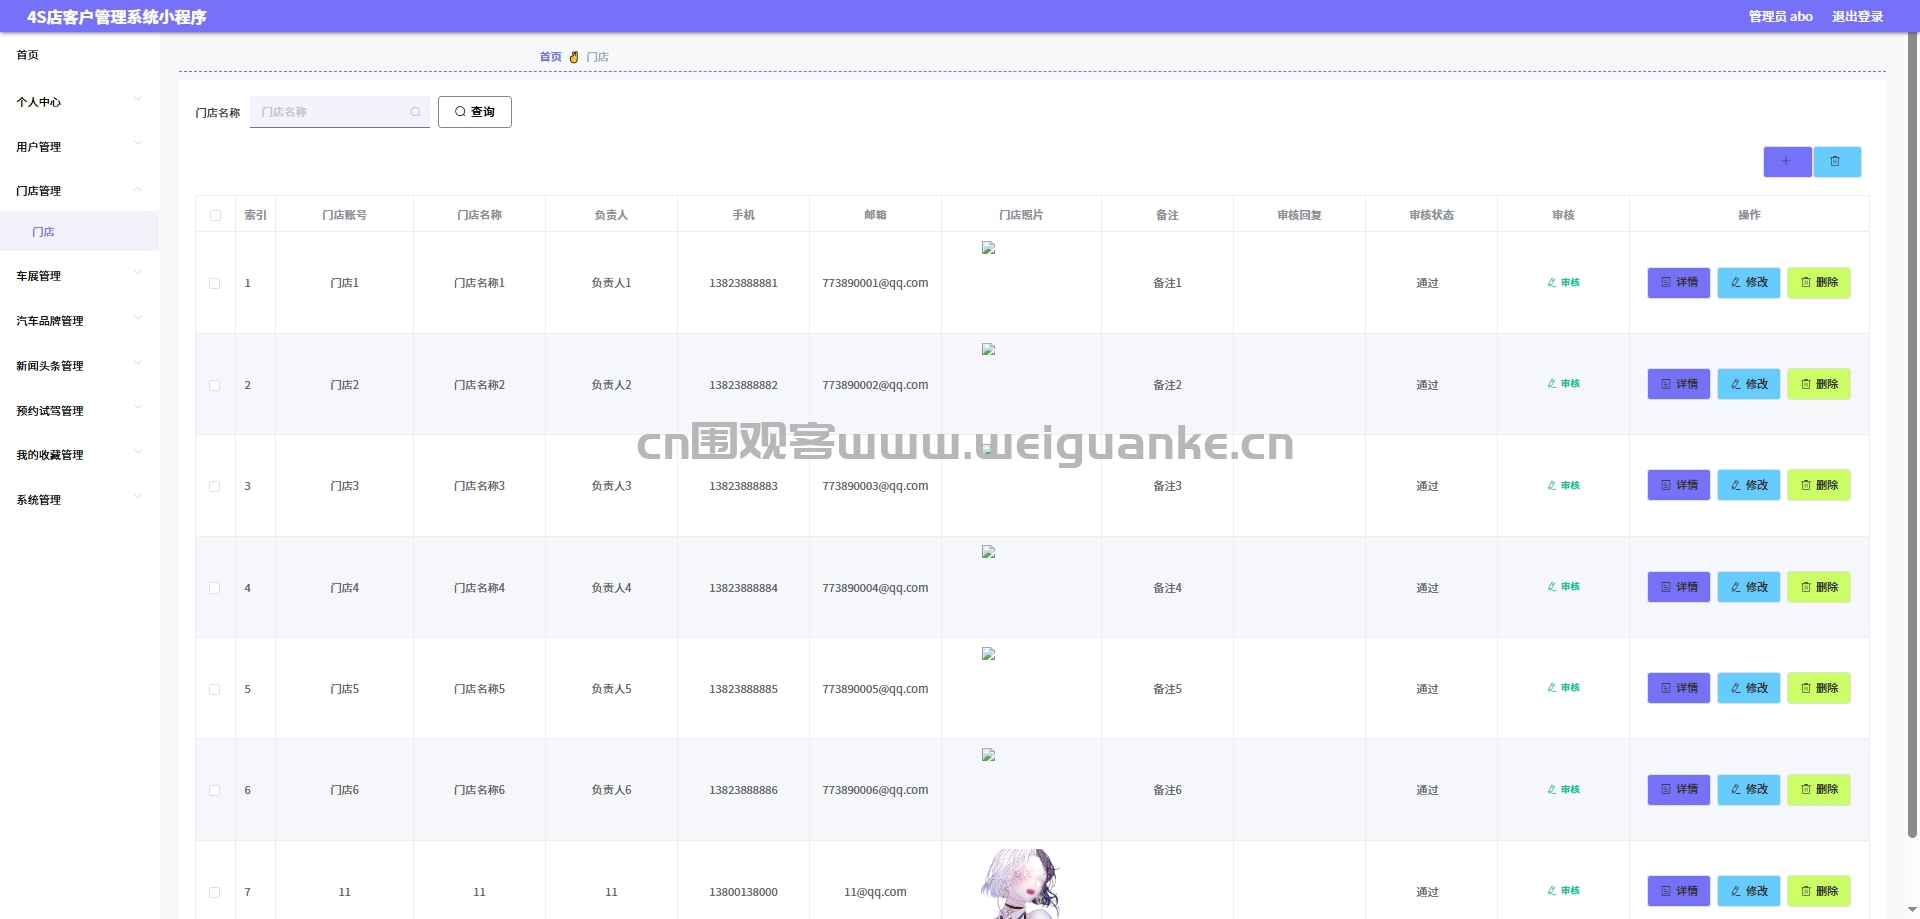Click the 查询 search button
This screenshot has width=1920, height=919.
click(x=475, y=112)
